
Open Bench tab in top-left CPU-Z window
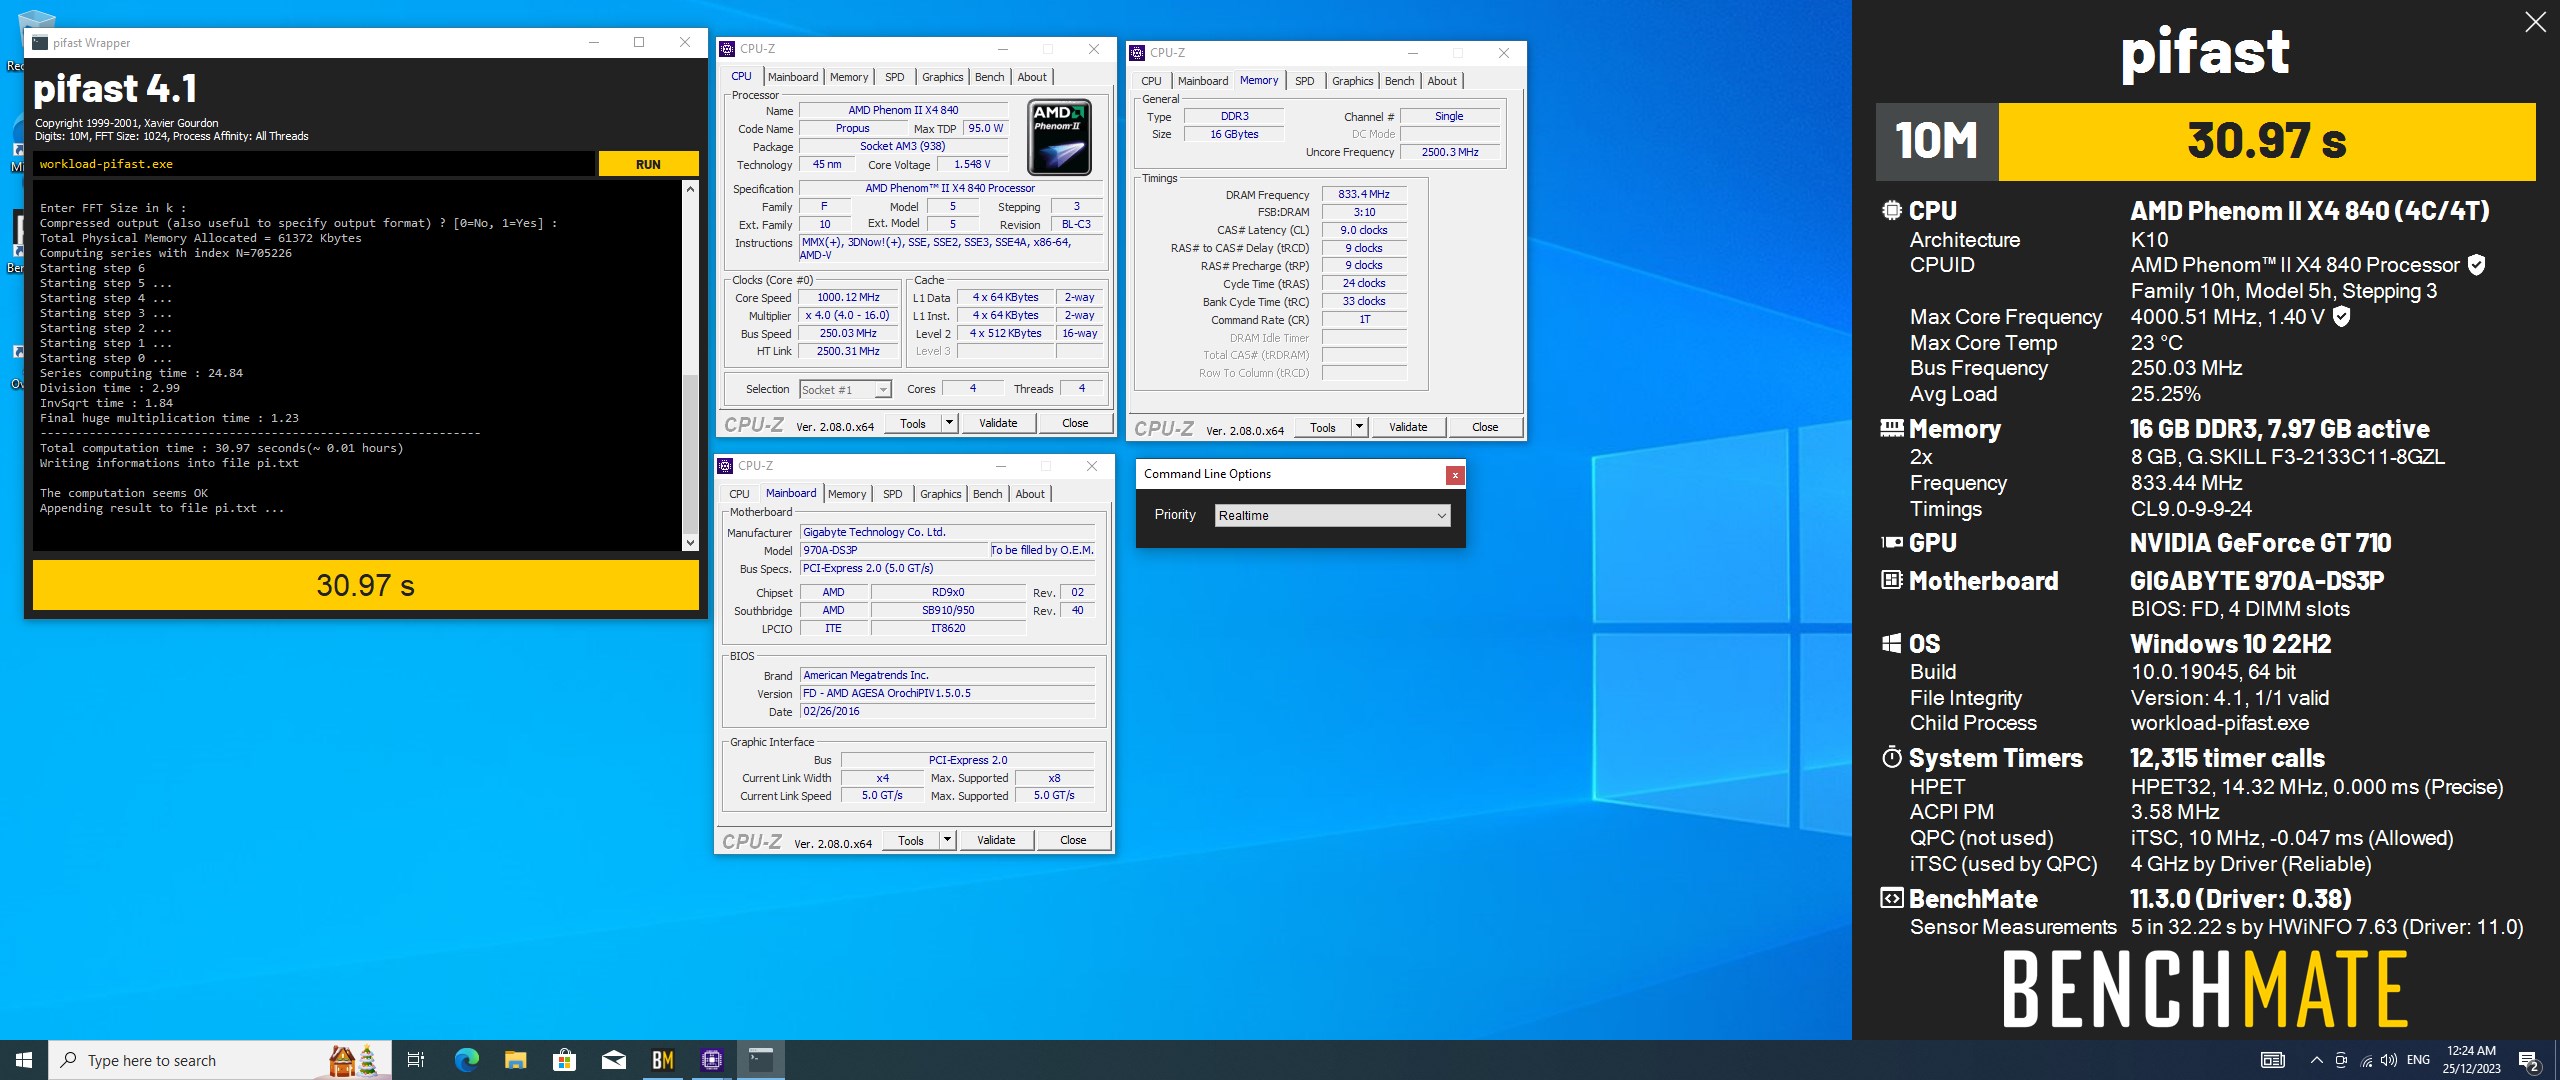click(990, 77)
